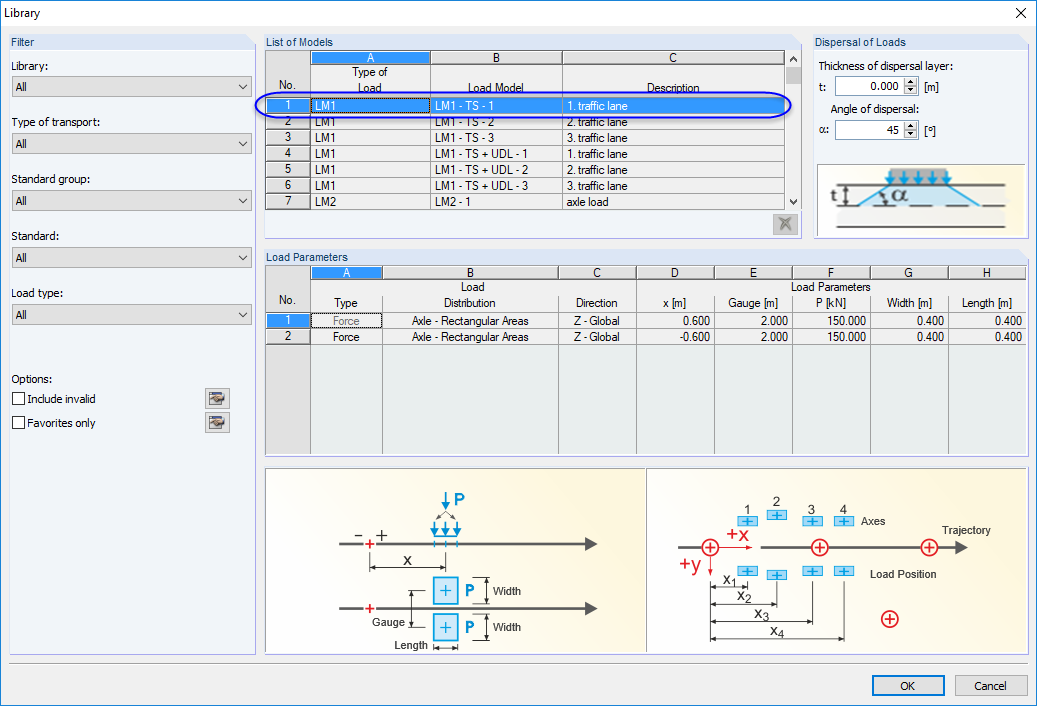Decrease angle of dispersal value

[x=911, y=134]
